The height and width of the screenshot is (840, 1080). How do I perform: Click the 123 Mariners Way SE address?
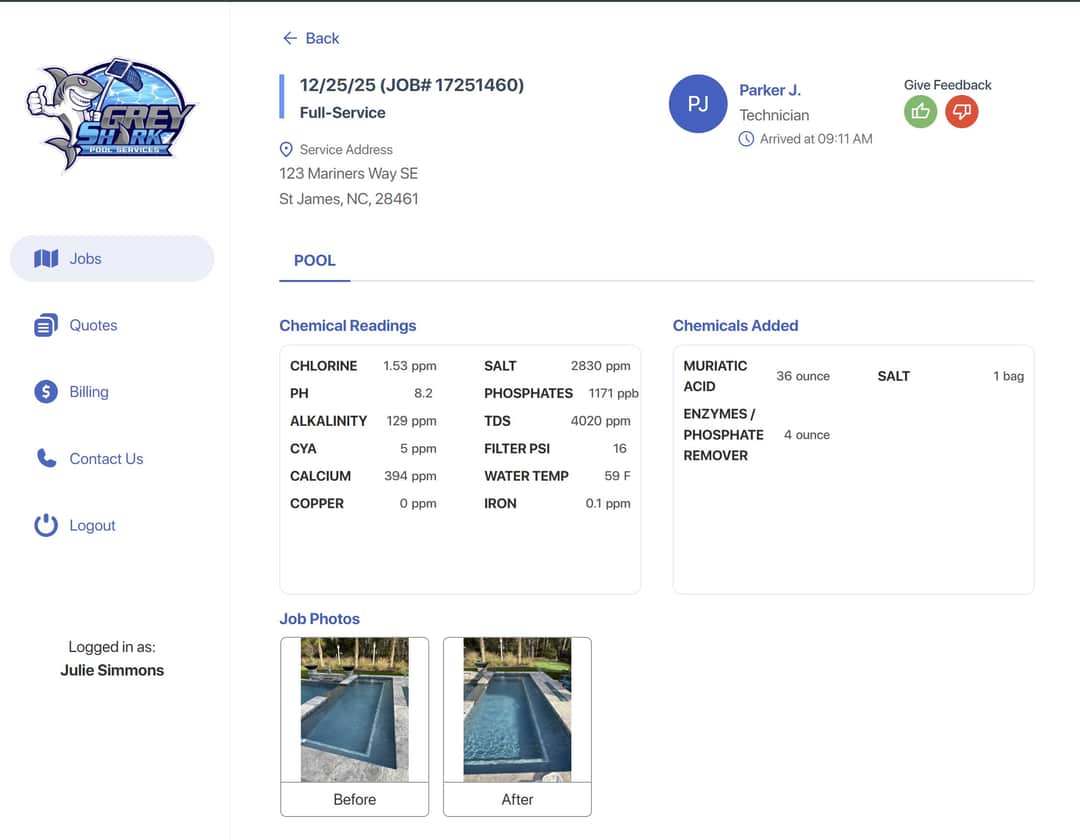click(349, 174)
